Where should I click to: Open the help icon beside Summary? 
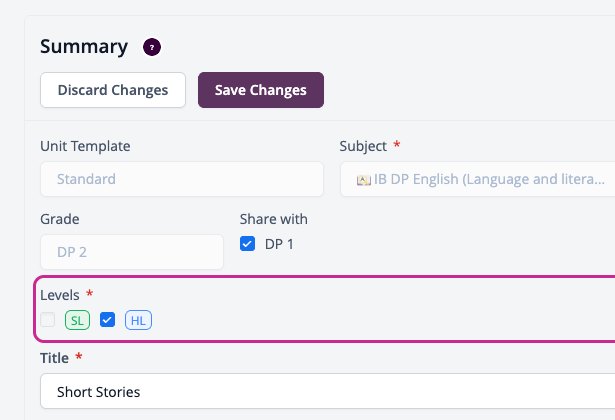pyautogui.click(x=152, y=47)
